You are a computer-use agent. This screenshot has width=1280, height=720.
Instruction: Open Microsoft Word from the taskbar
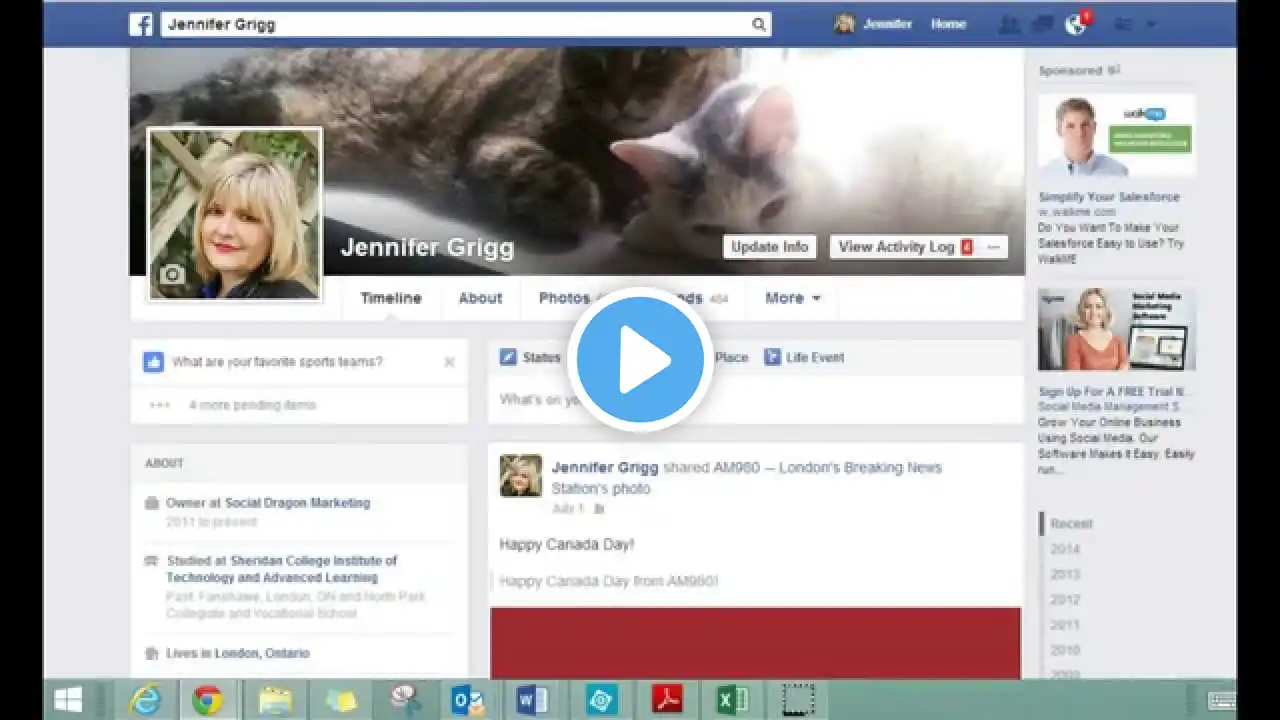click(532, 700)
